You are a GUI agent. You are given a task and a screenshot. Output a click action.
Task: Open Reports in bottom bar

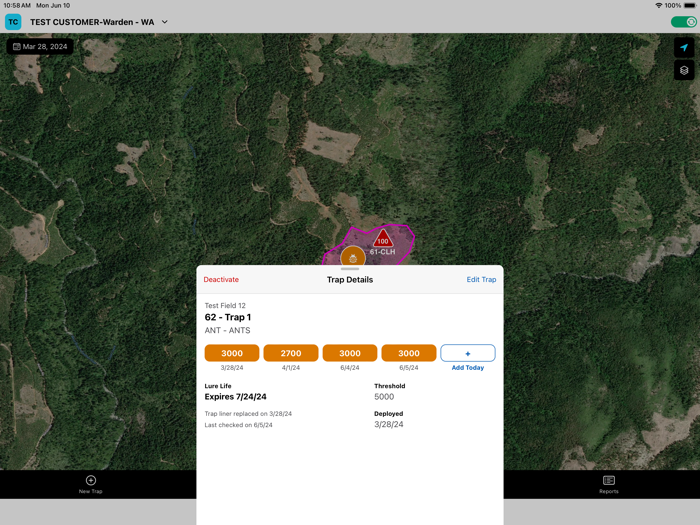click(x=609, y=484)
